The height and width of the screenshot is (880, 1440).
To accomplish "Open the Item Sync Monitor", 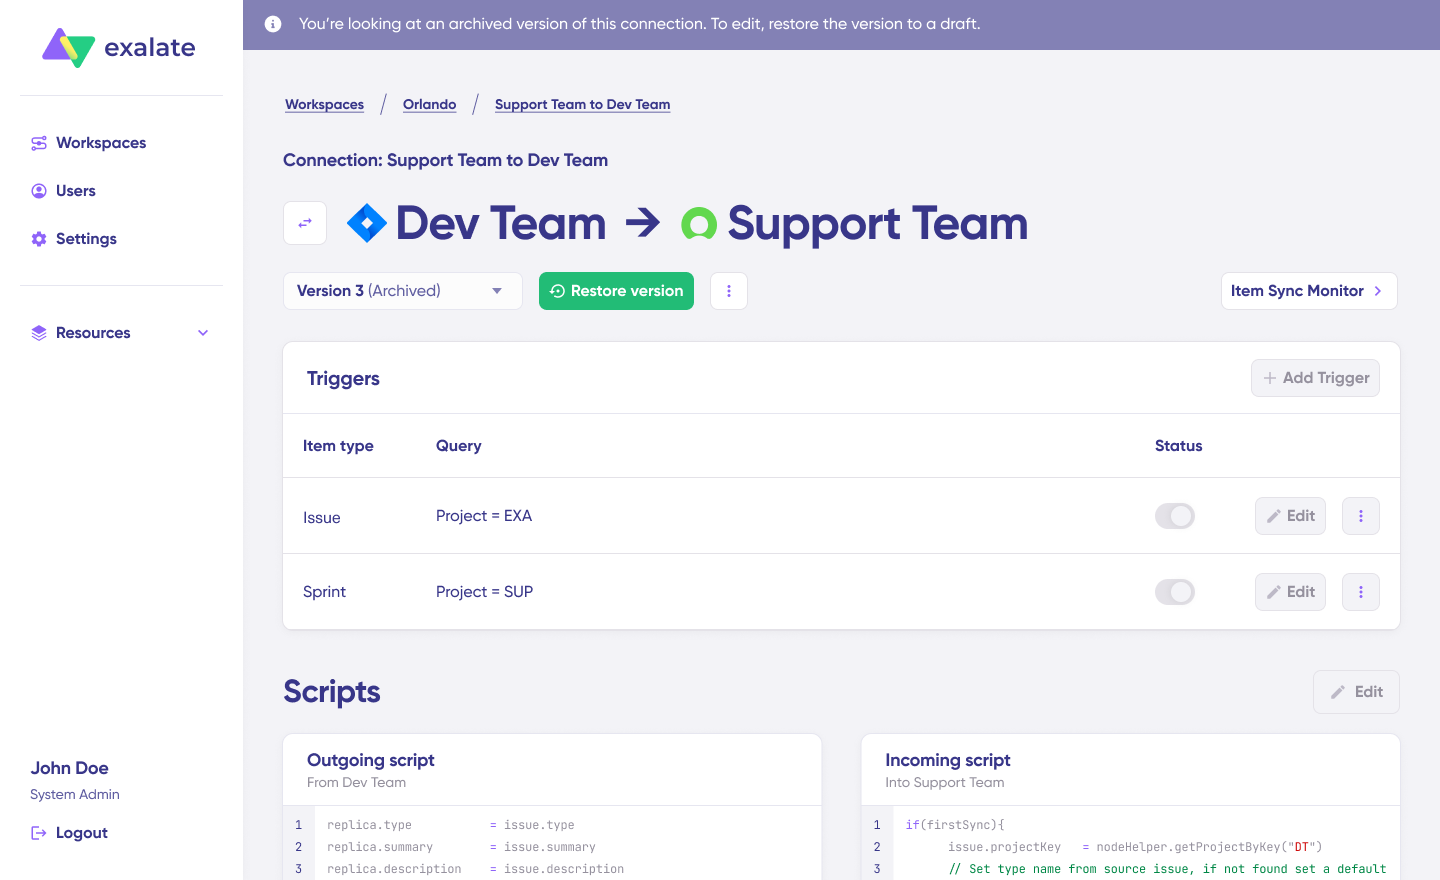I will (x=1308, y=291).
